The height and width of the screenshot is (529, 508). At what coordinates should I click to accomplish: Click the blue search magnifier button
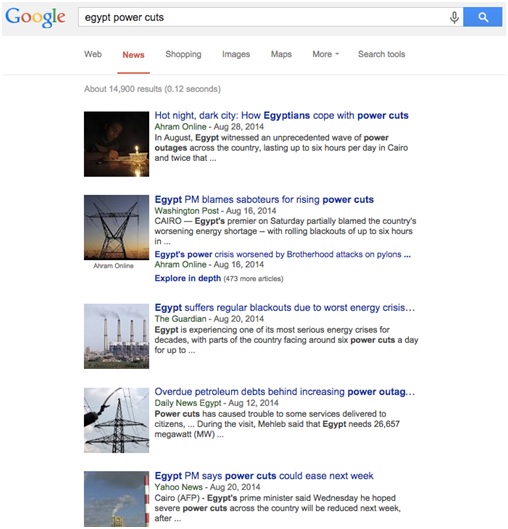483,17
